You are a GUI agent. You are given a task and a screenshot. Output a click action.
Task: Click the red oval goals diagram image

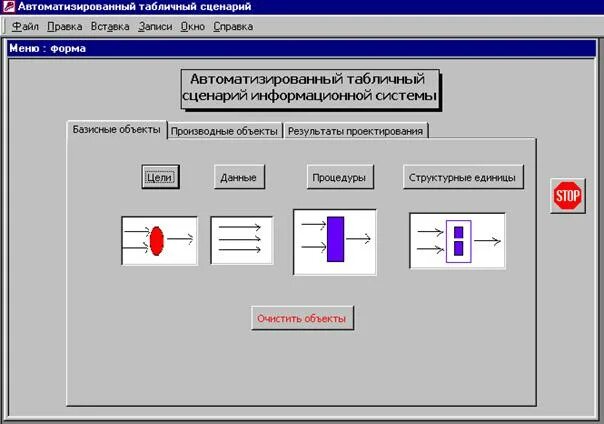pos(159,241)
